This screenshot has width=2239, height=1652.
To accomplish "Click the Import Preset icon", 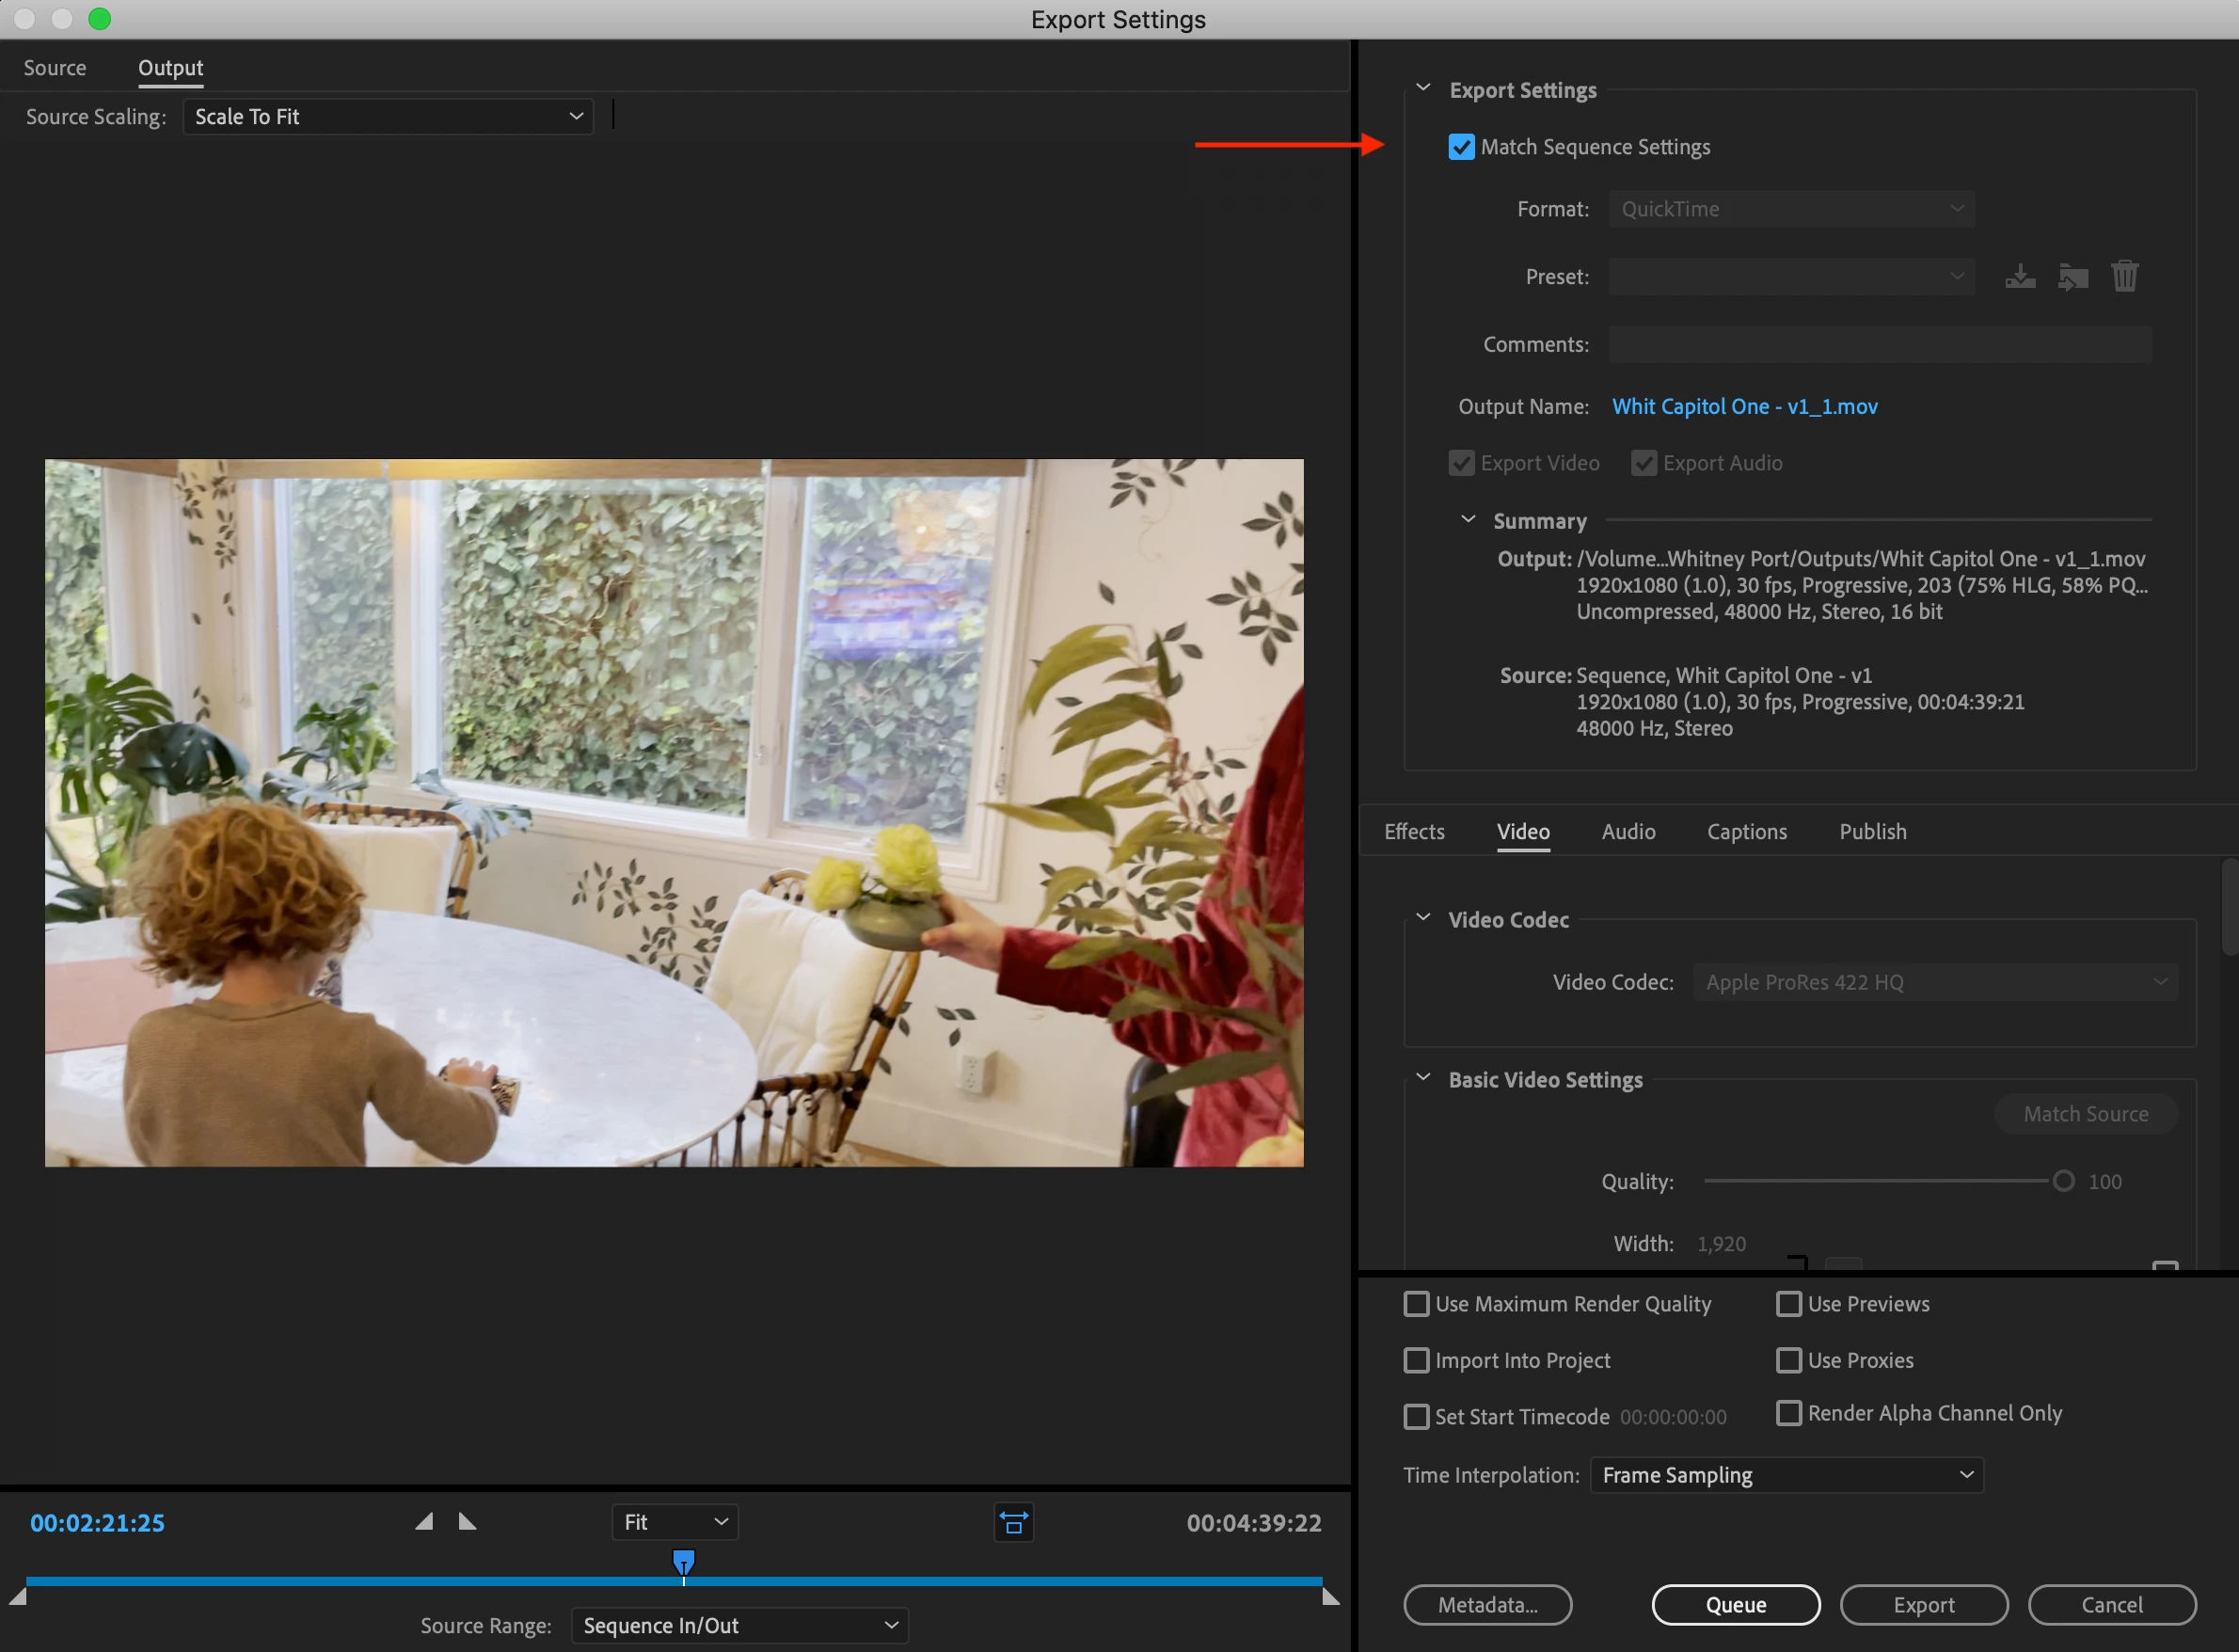I will click(x=2072, y=276).
